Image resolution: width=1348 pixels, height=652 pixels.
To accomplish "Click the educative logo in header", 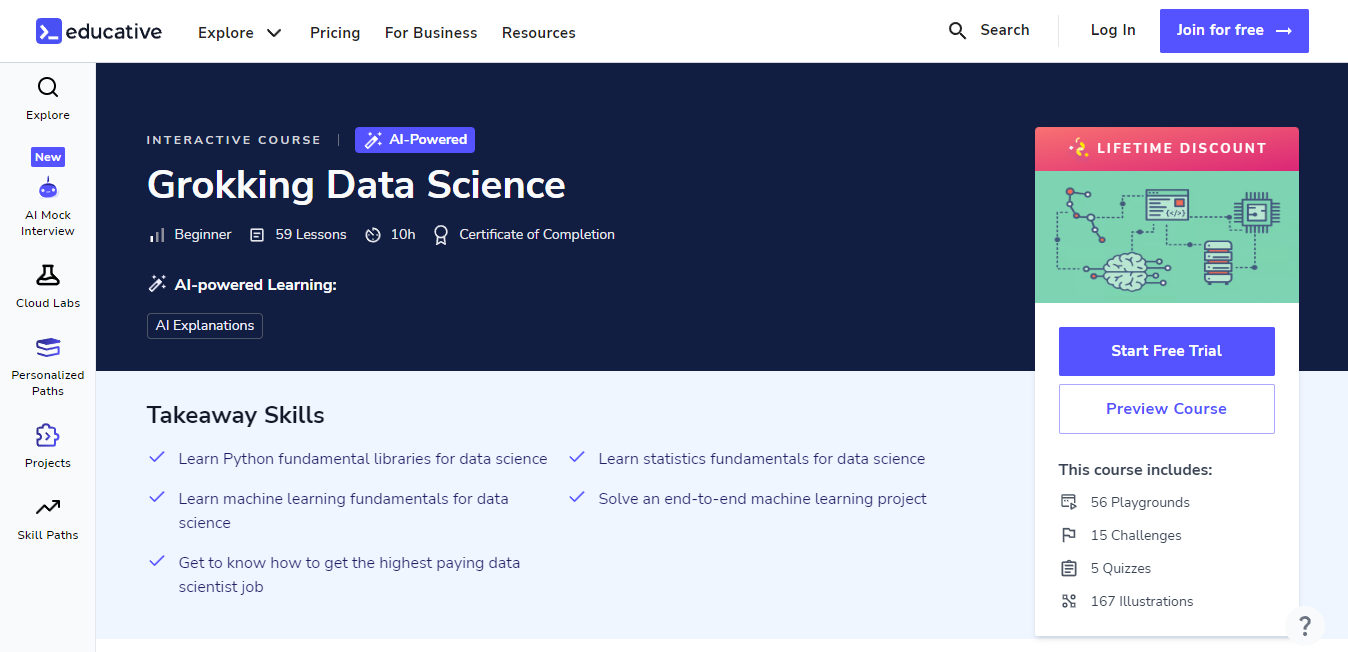I will coord(98,31).
